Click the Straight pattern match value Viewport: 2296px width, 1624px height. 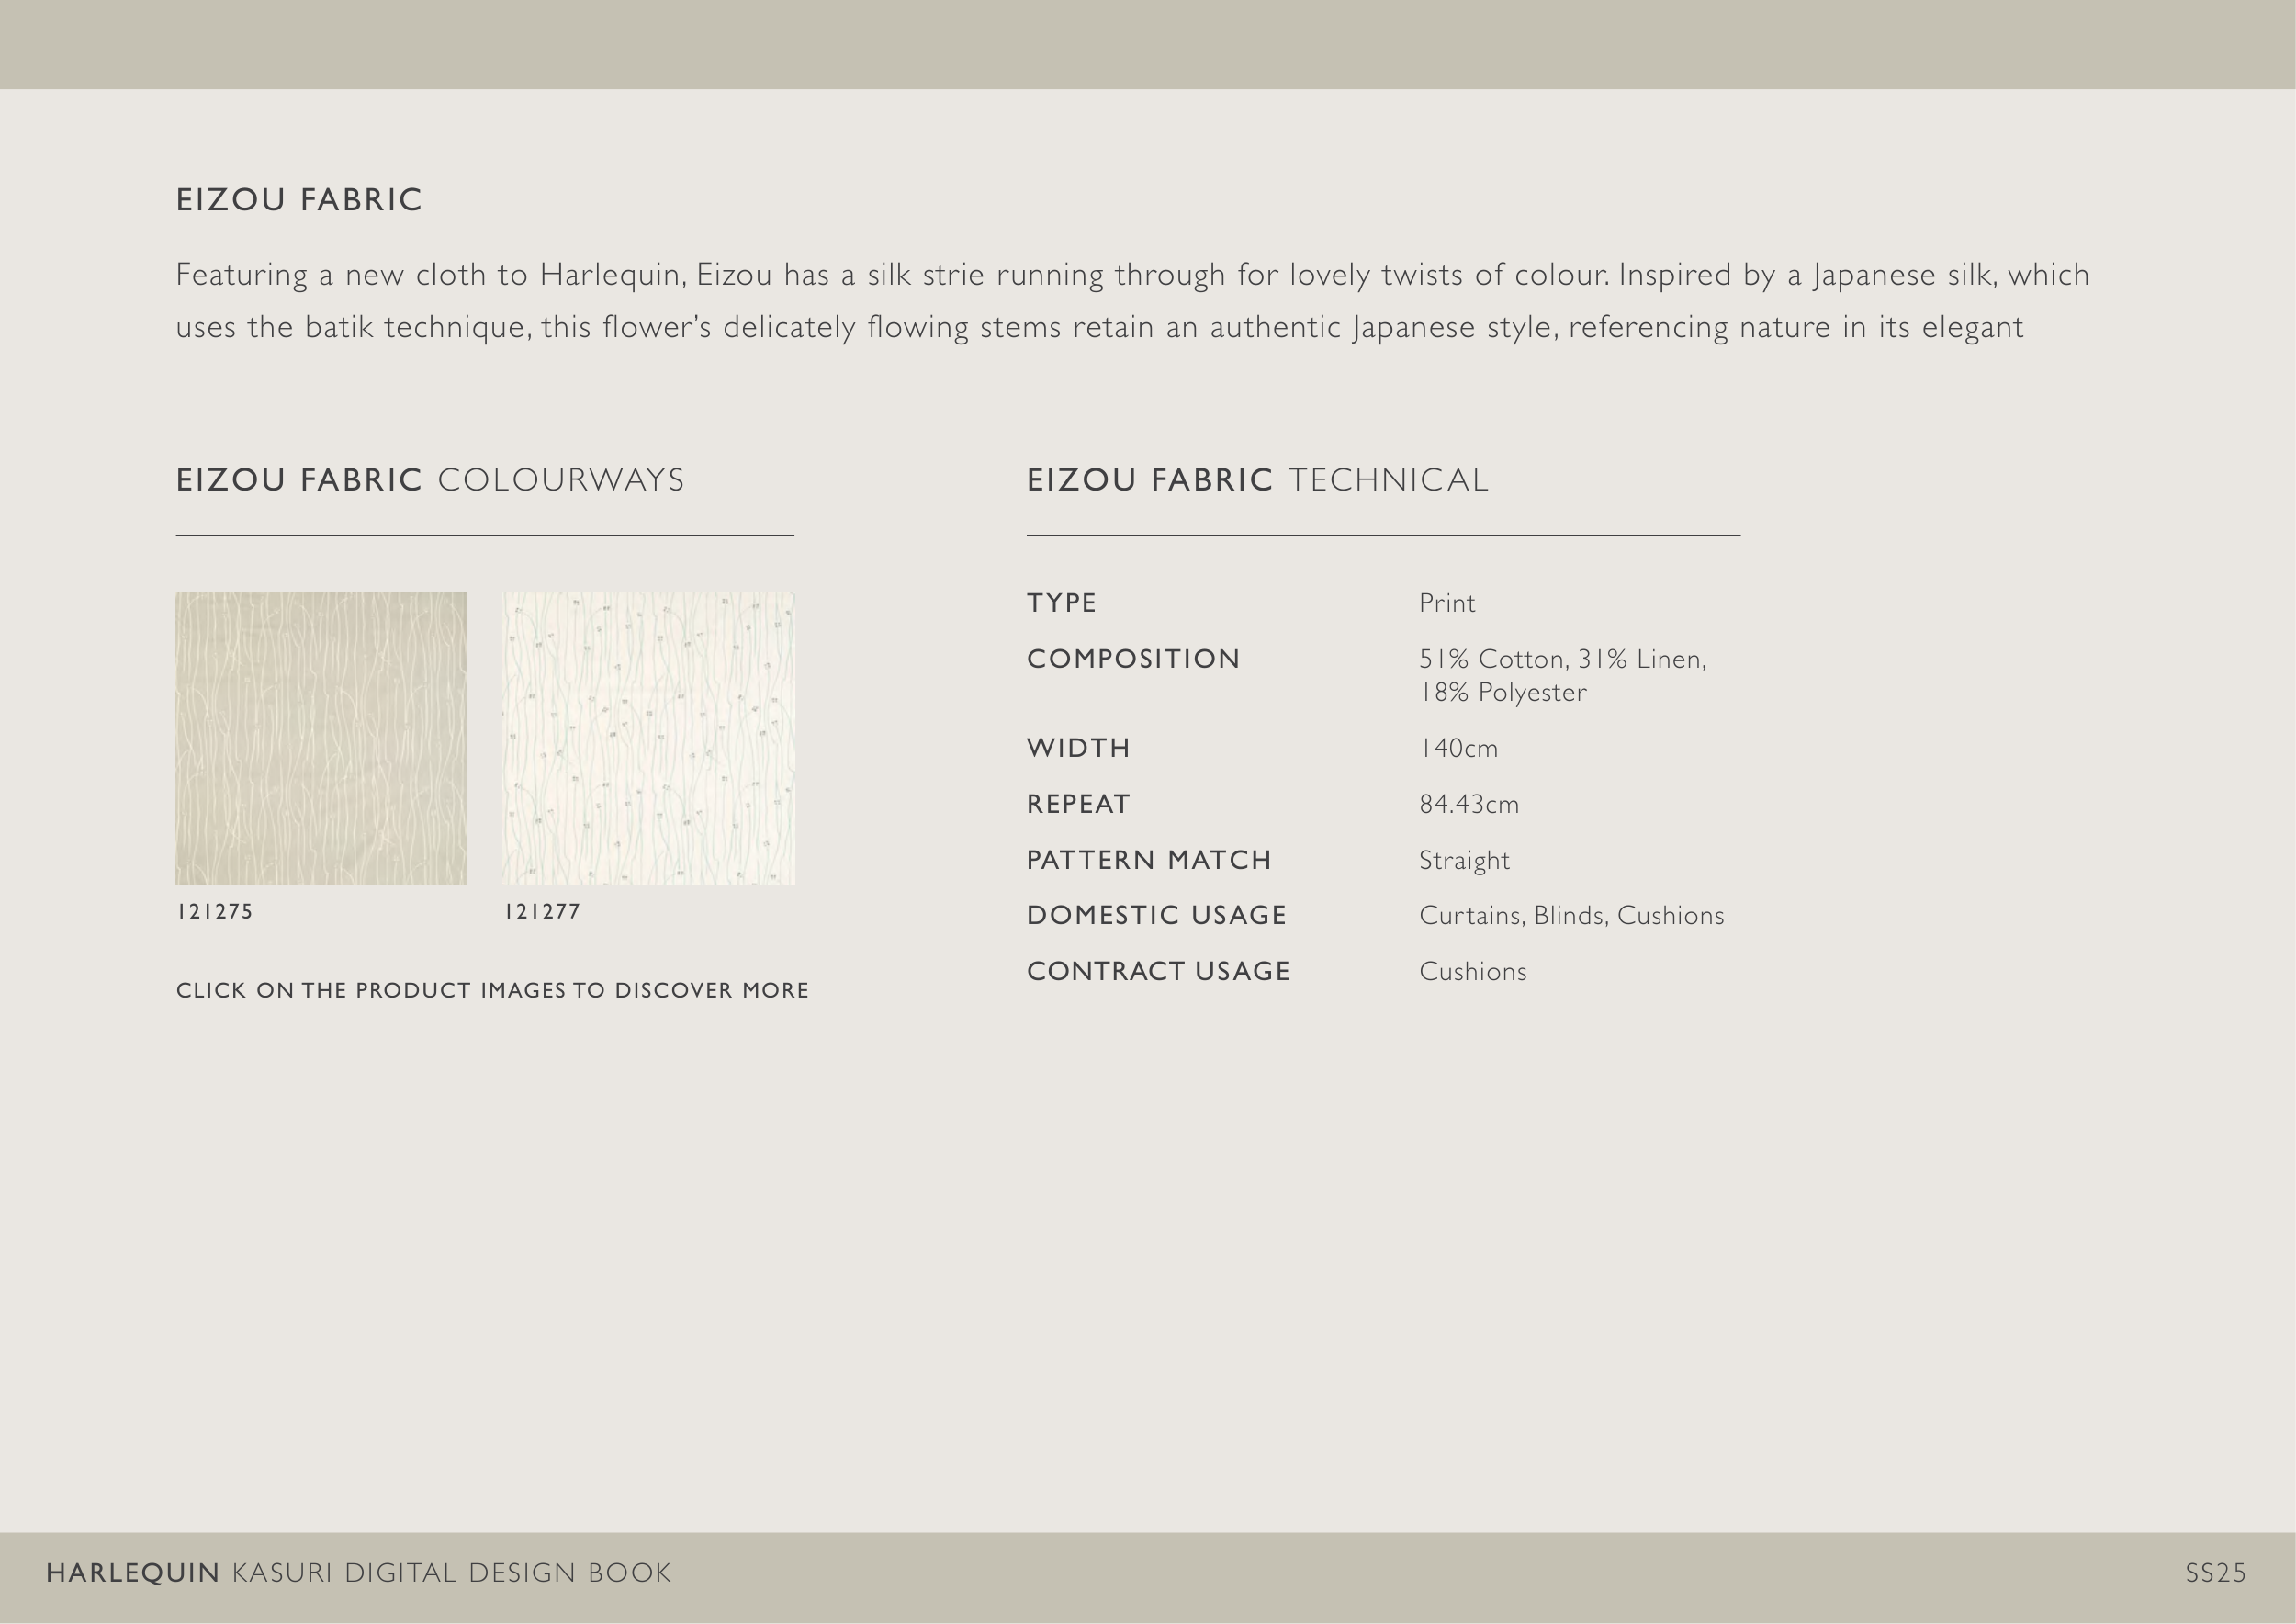(1464, 860)
